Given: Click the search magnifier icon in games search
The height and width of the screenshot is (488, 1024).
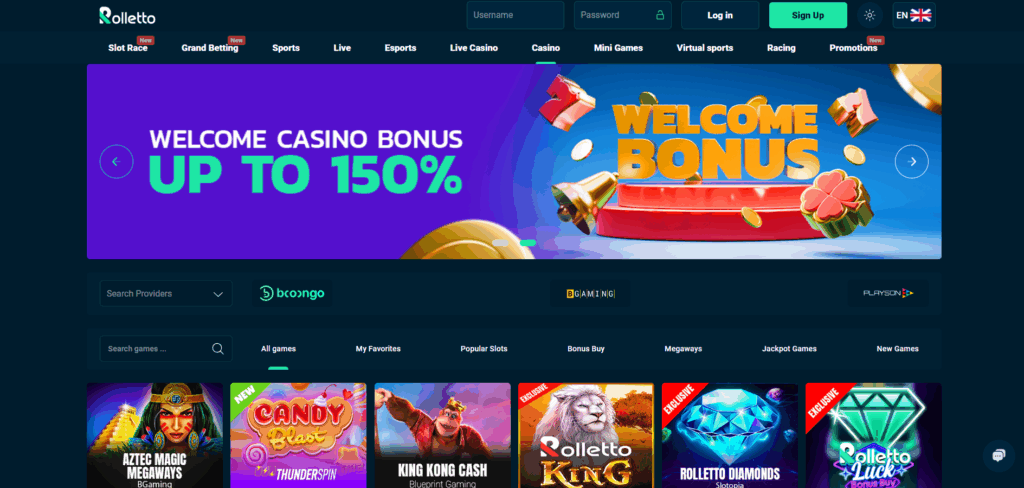Looking at the screenshot, I should (x=218, y=349).
